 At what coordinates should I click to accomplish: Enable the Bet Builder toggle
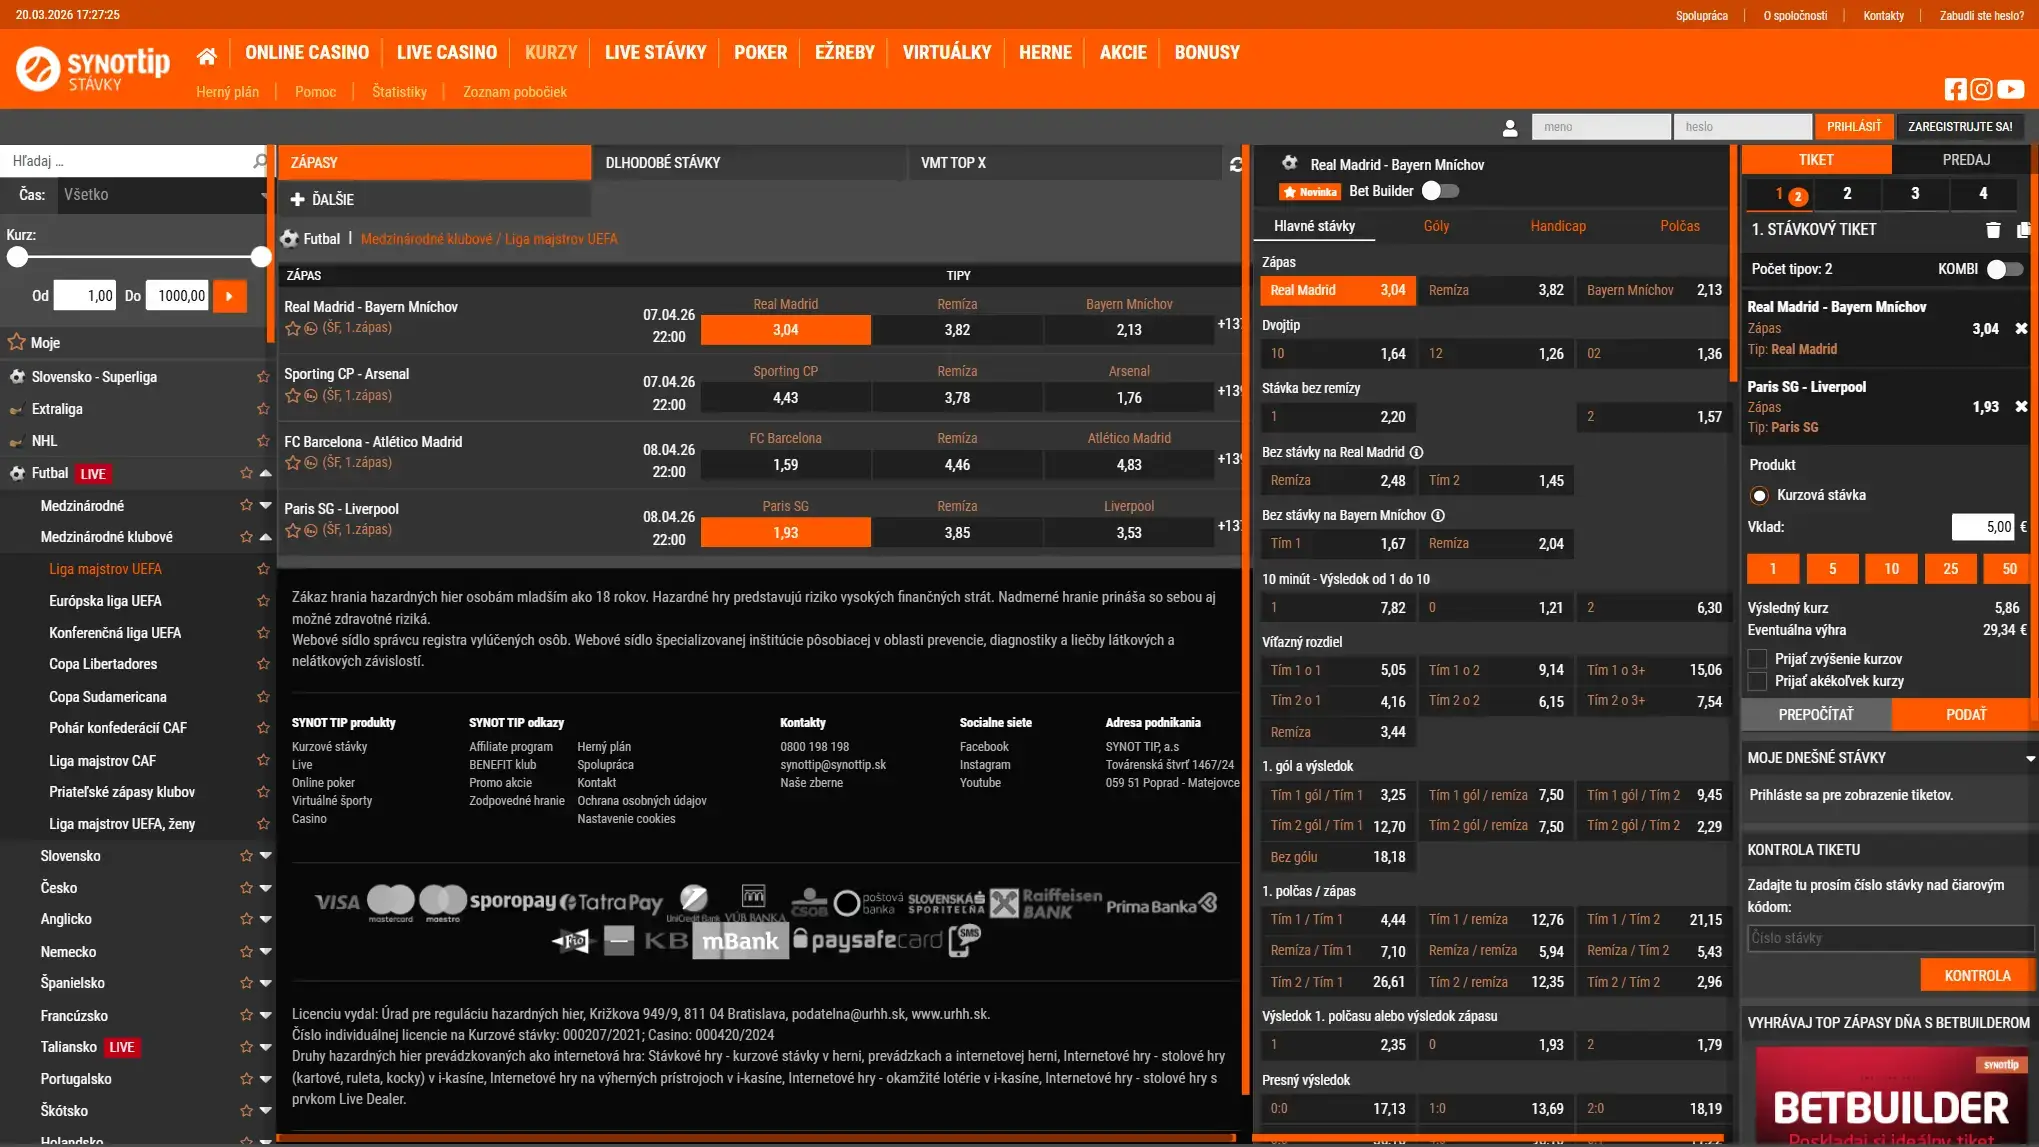click(1439, 190)
